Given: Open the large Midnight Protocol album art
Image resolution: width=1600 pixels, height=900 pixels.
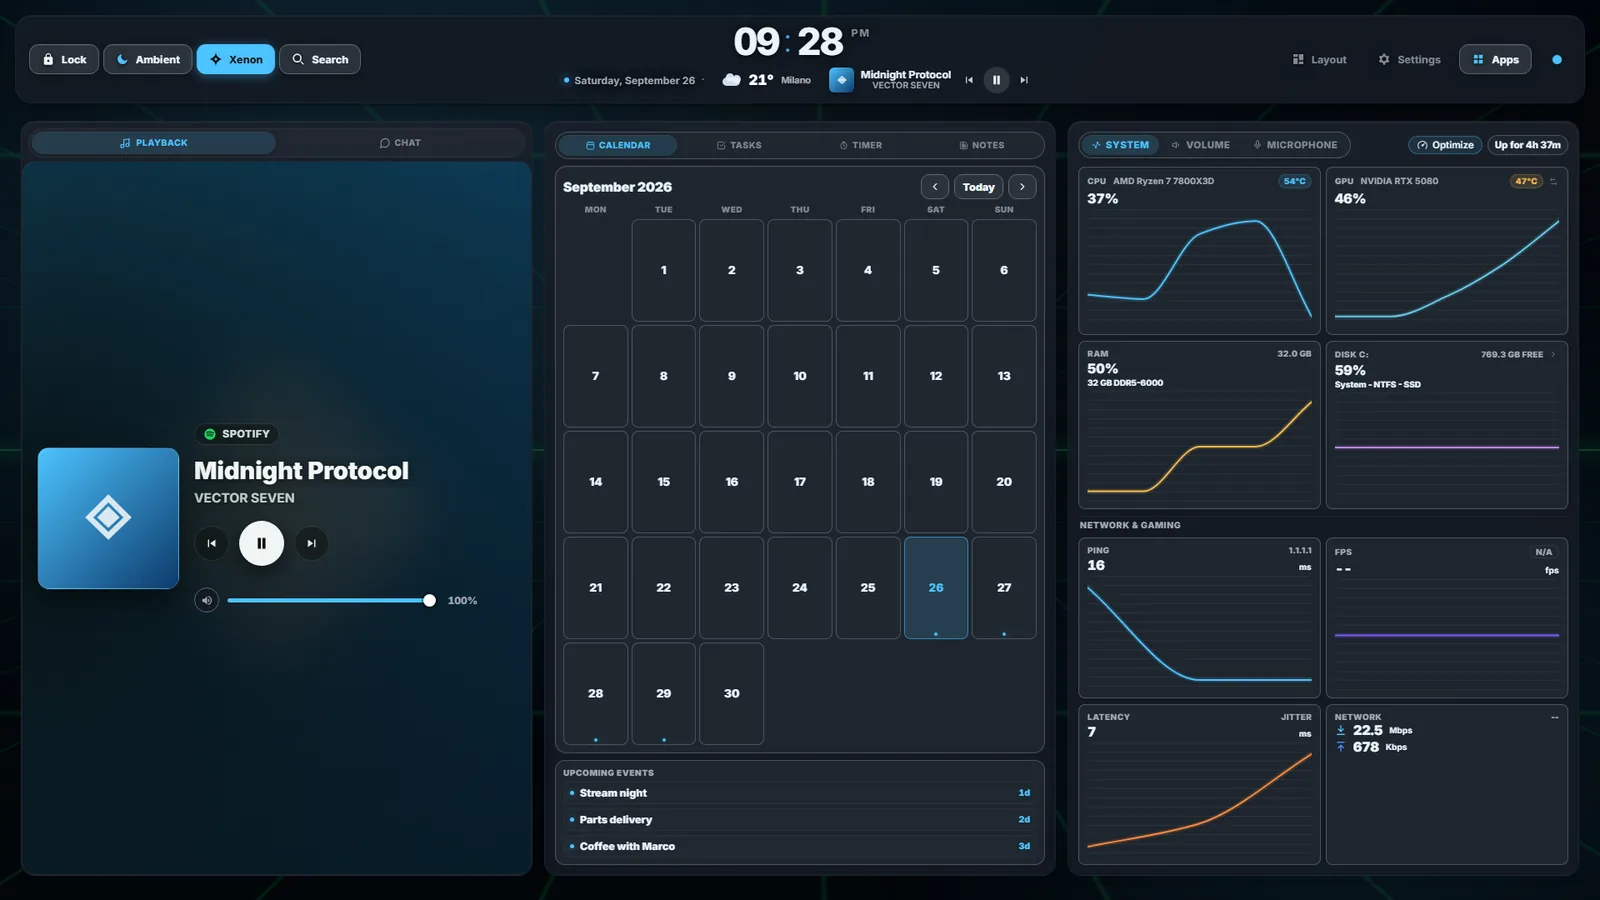Looking at the screenshot, I should click(x=108, y=518).
